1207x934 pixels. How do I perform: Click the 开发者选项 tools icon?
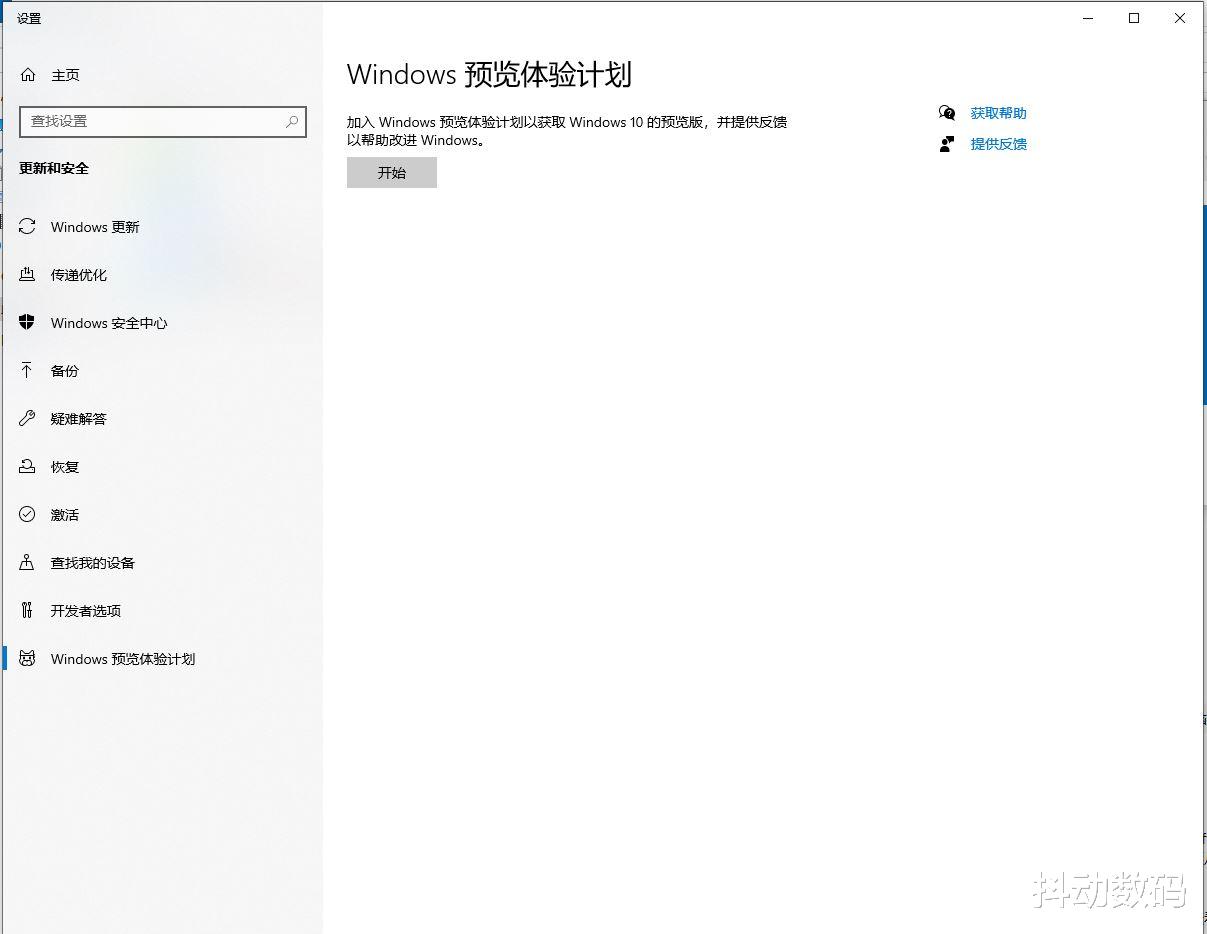click(x=27, y=611)
